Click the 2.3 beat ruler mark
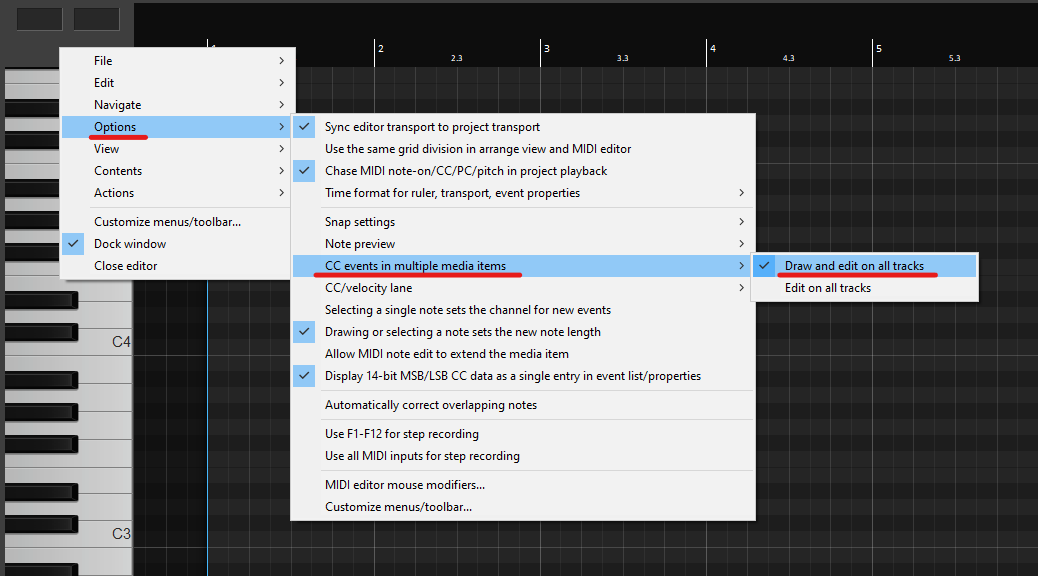The width and height of the screenshot is (1038, 576). tap(457, 58)
